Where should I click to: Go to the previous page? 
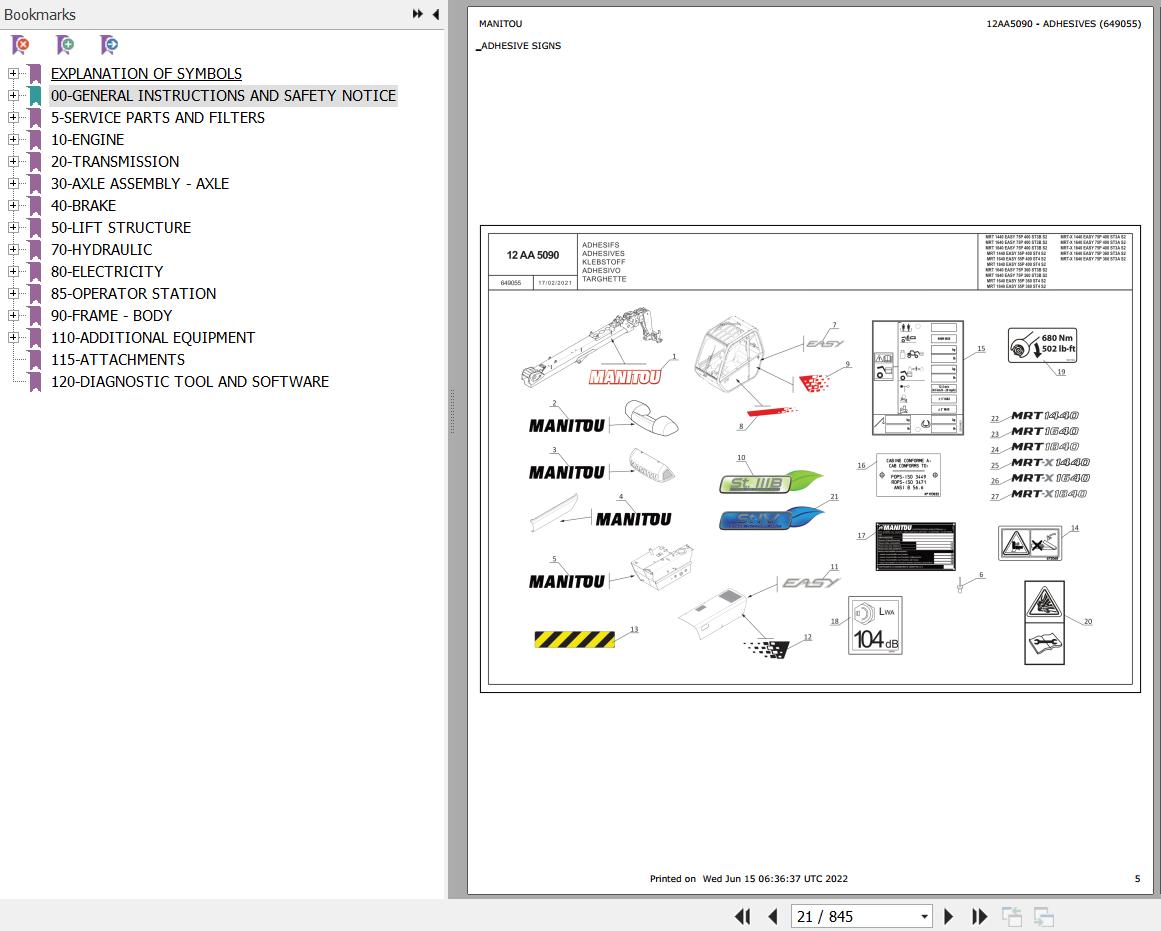773,916
